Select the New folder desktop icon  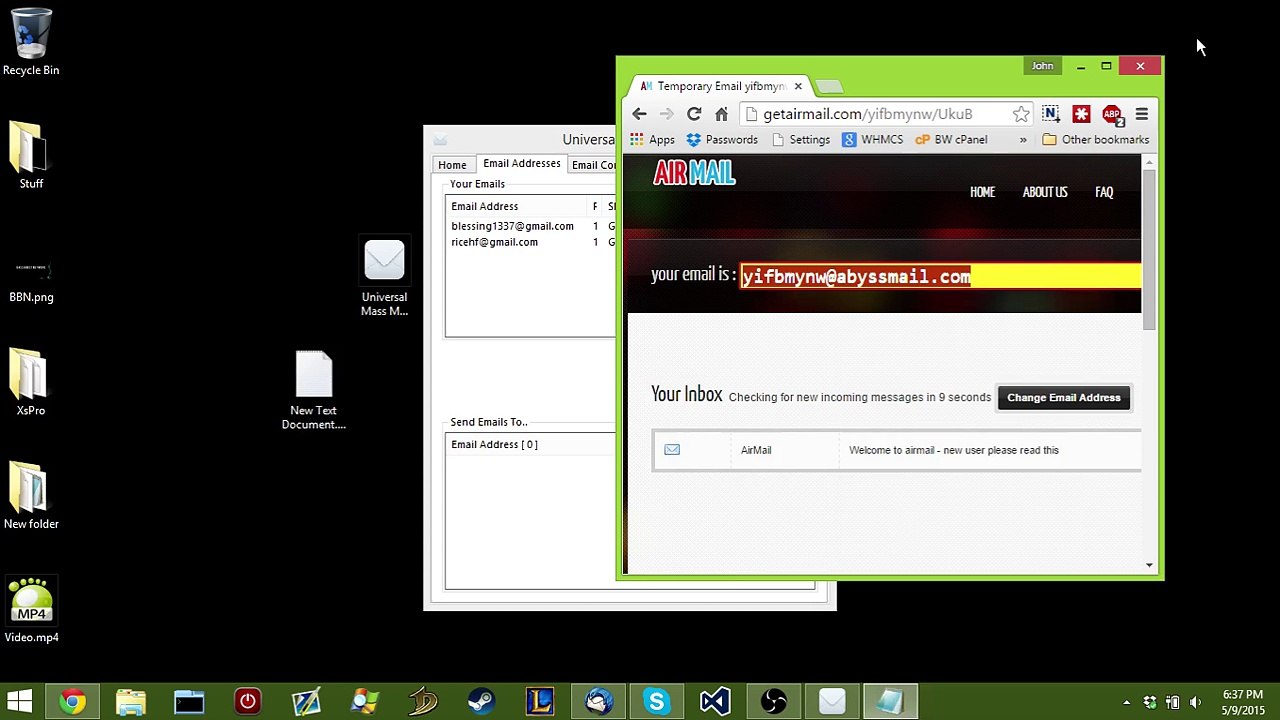click(31, 495)
